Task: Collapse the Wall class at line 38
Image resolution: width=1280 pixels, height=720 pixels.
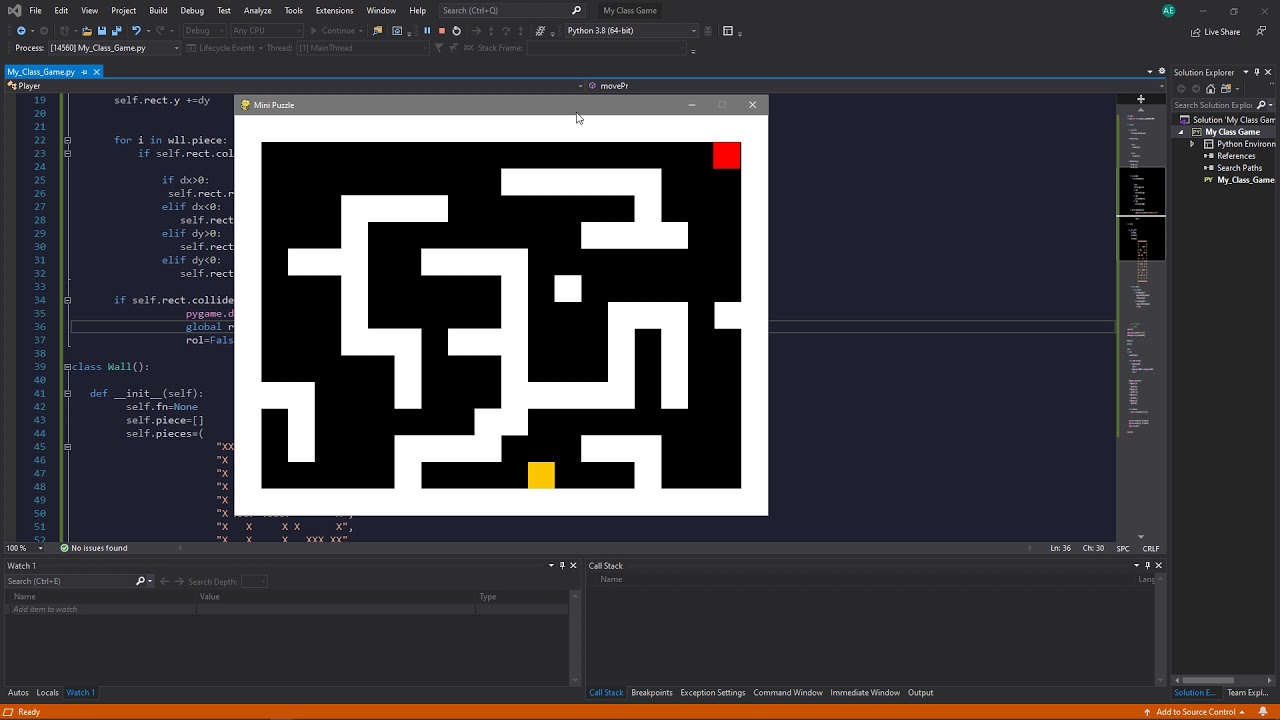Action: (67, 367)
